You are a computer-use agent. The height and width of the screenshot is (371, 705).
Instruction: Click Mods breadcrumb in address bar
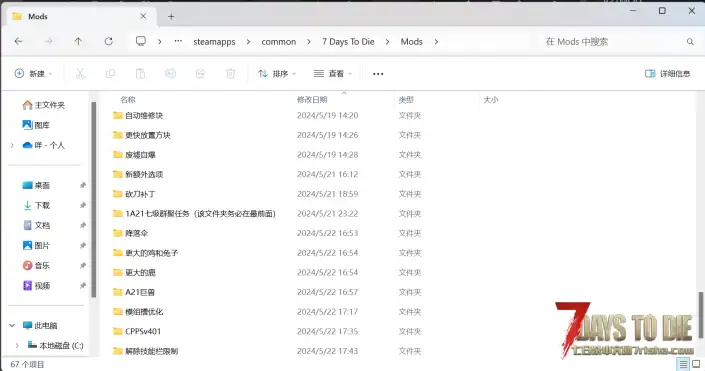coord(411,41)
